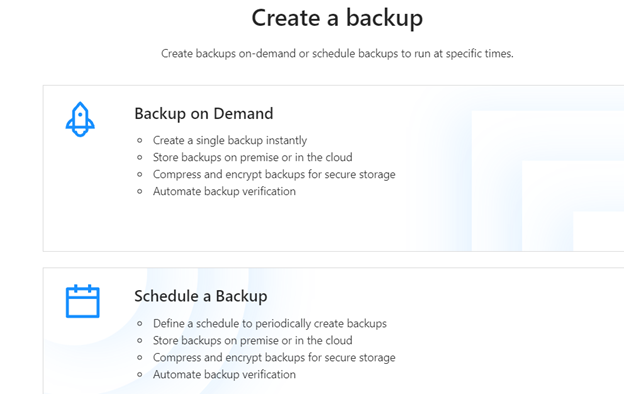Click the Create a backup page title
This screenshot has width=624, height=394.
337,18
